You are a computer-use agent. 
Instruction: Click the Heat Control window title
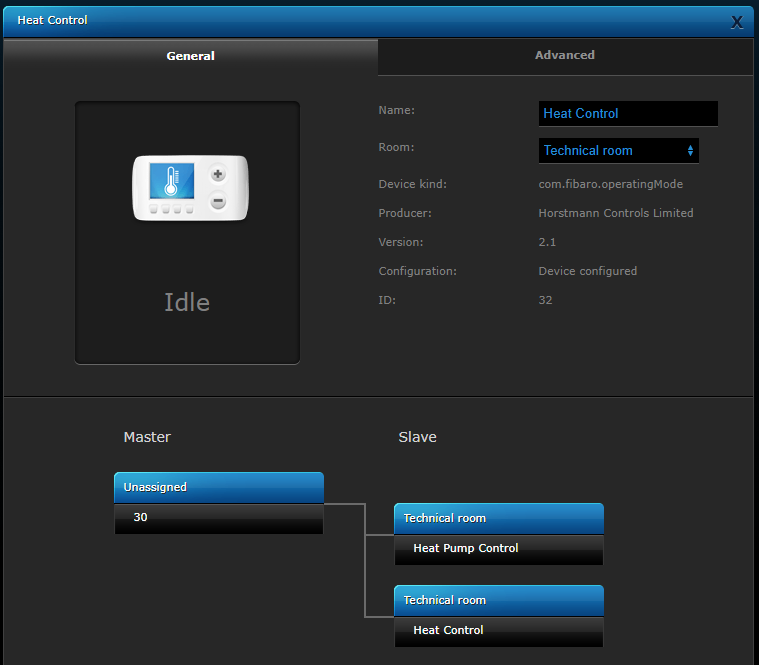tap(52, 20)
